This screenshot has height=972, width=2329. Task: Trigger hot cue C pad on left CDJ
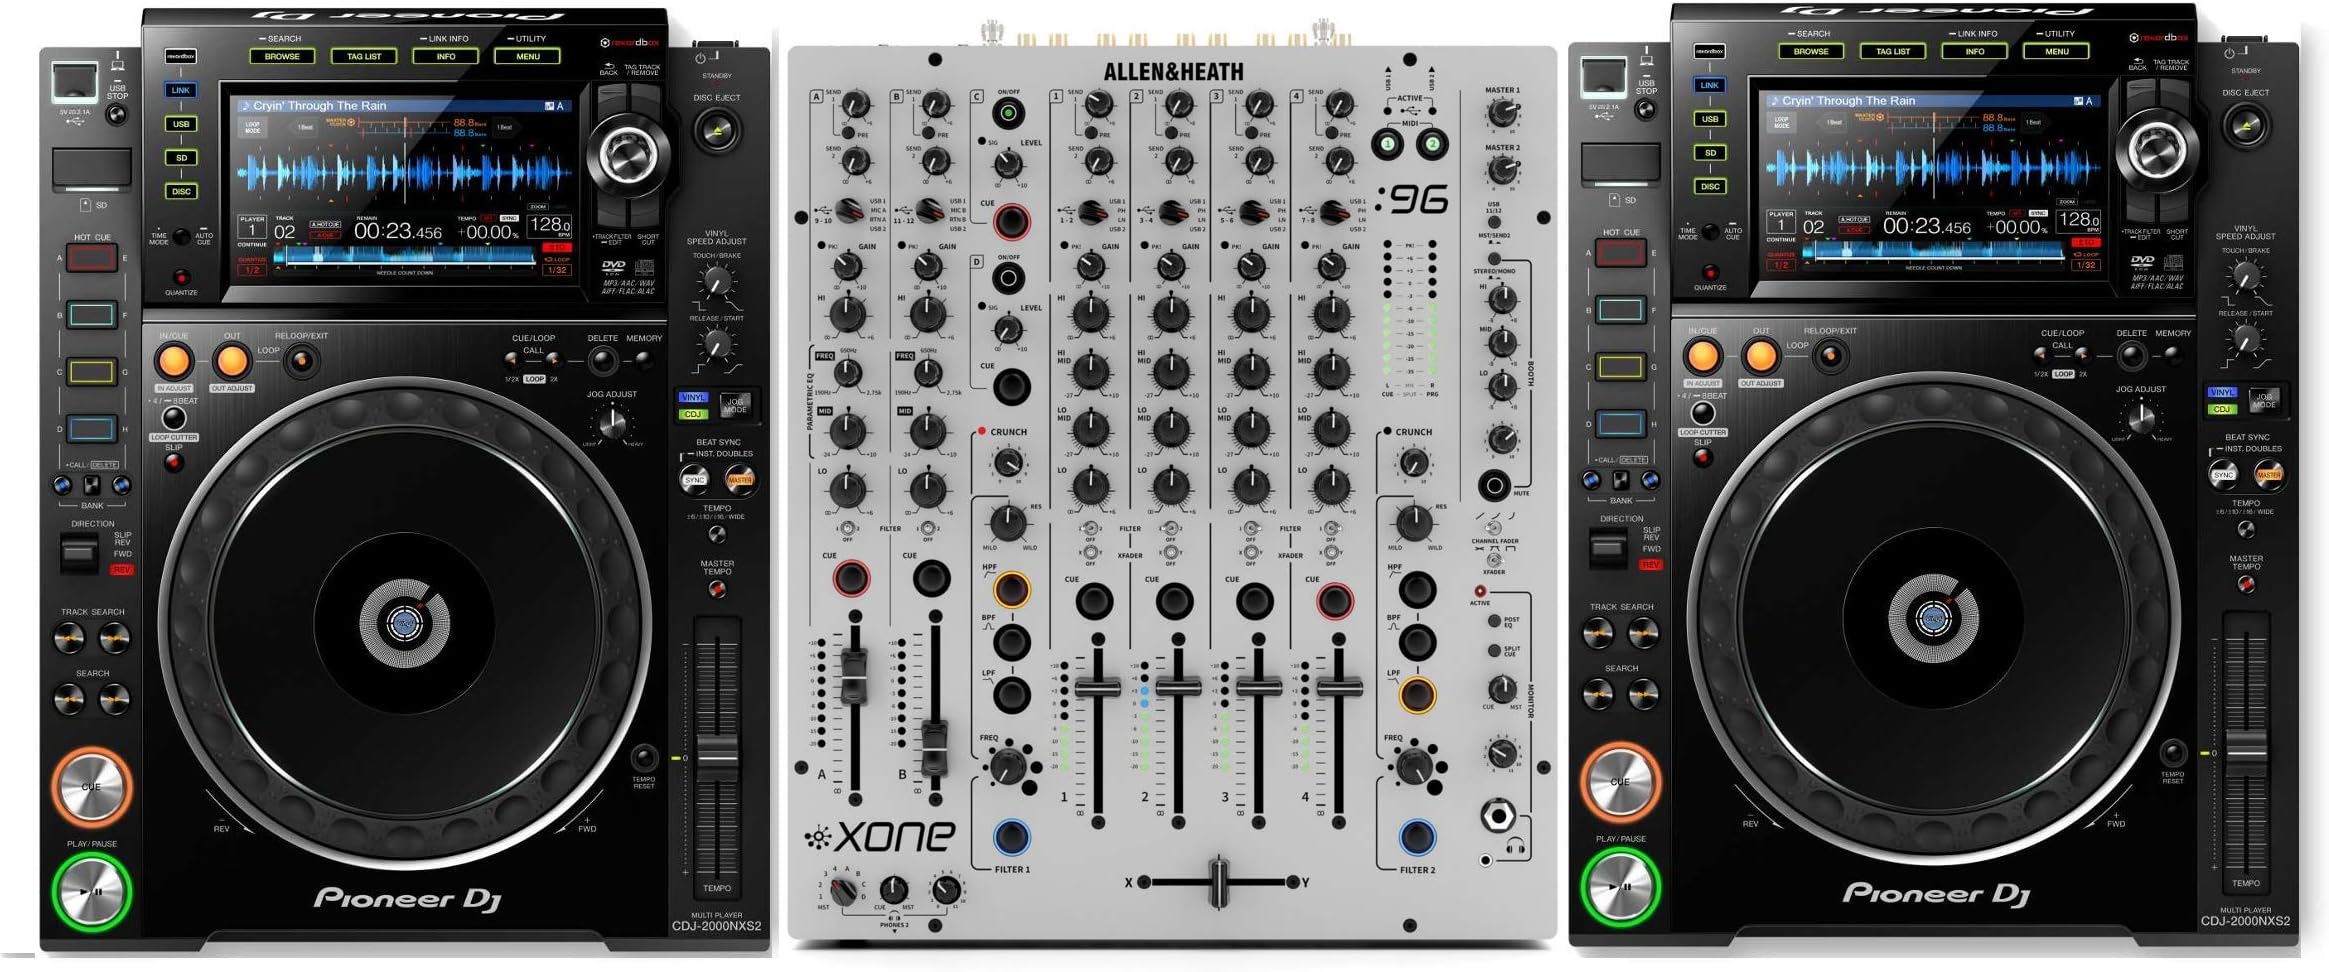[91, 372]
